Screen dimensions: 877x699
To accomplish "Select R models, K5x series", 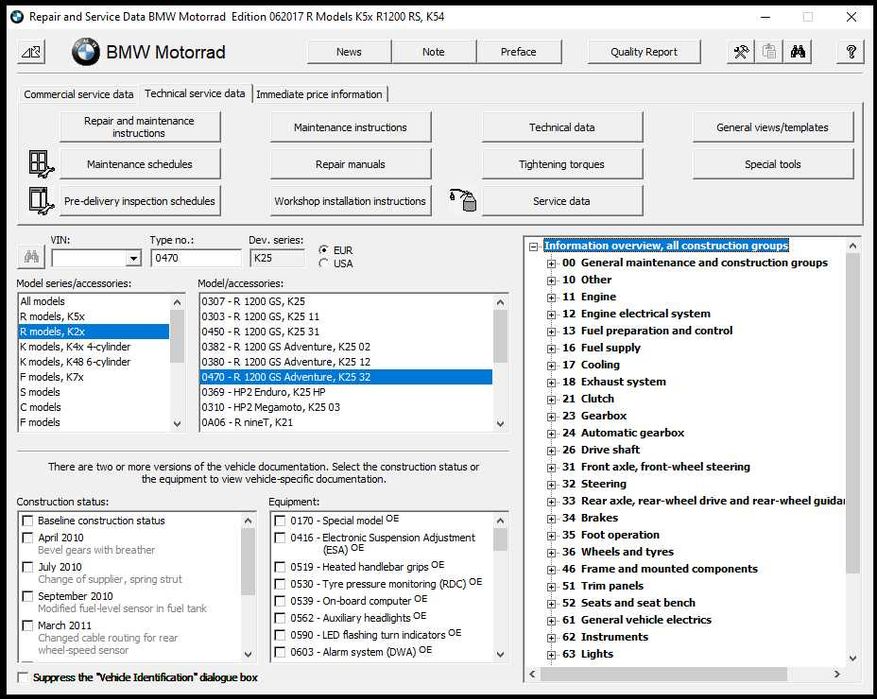I will click(x=93, y=317).
